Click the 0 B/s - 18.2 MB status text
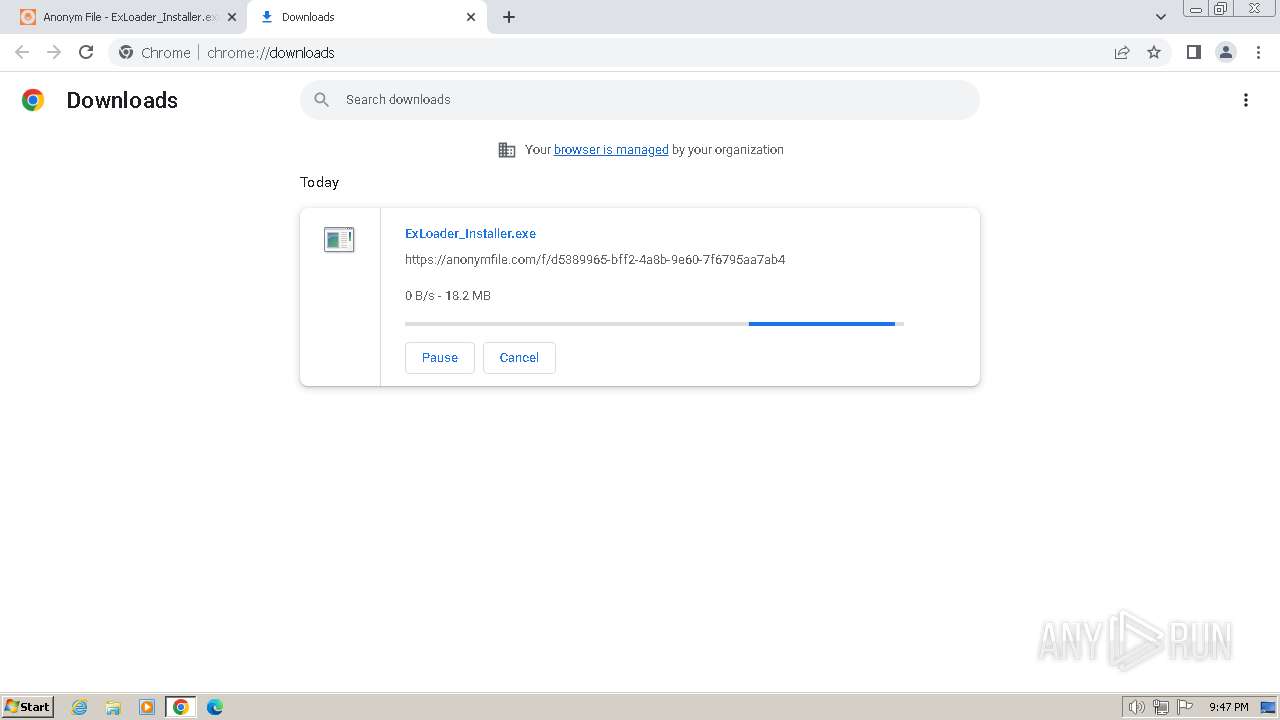Screen dimensions: 1280x720 tap(448, 296)
